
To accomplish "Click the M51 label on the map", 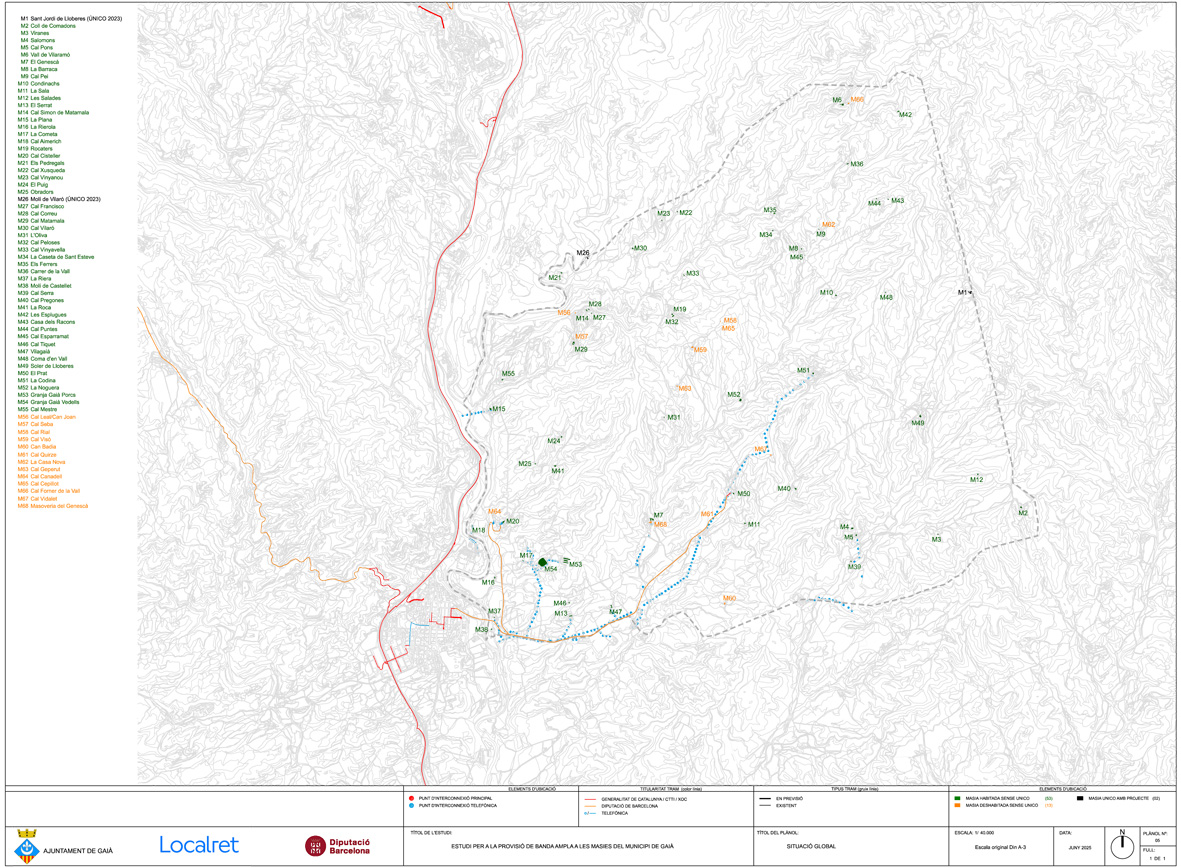I will click(x=804, y=371).
